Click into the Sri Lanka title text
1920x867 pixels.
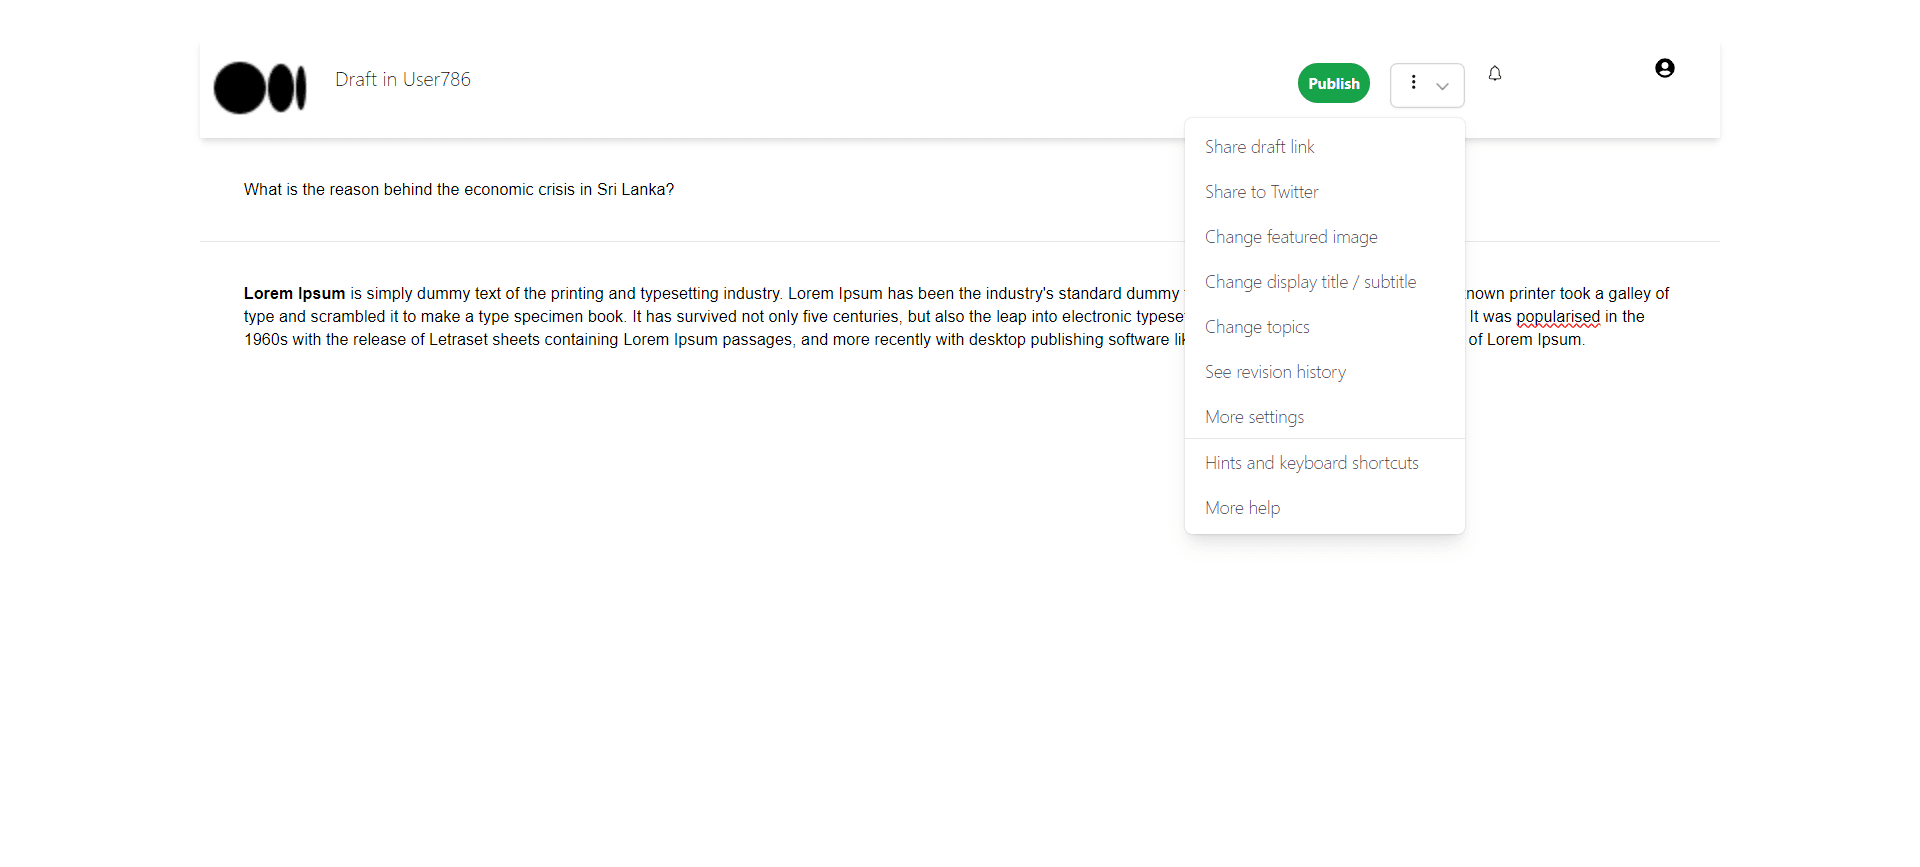458,190
